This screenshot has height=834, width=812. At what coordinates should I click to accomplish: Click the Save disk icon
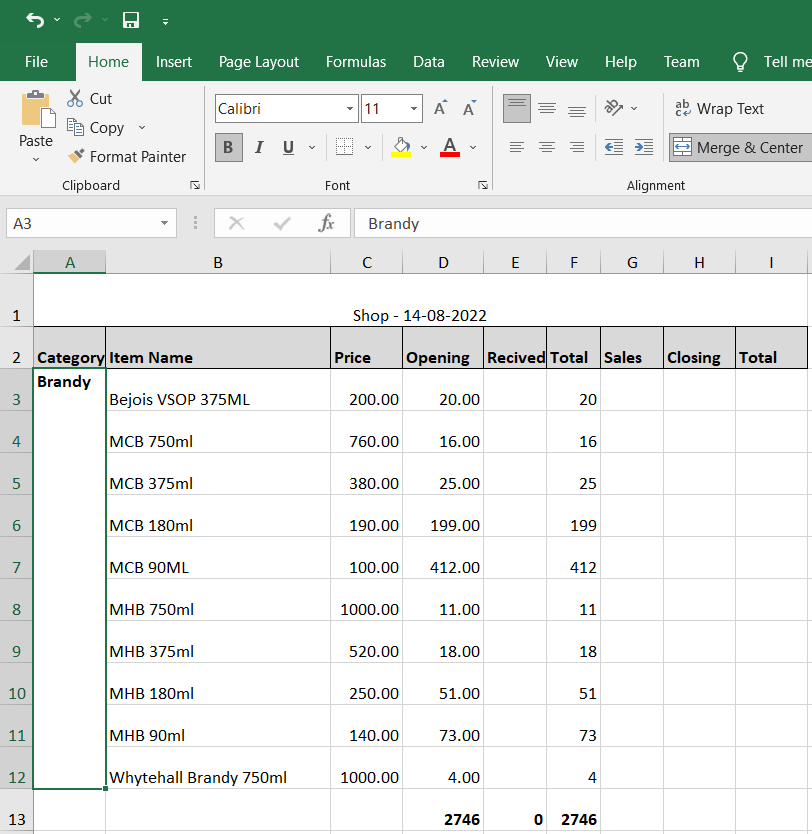click(x=130, y=20)
